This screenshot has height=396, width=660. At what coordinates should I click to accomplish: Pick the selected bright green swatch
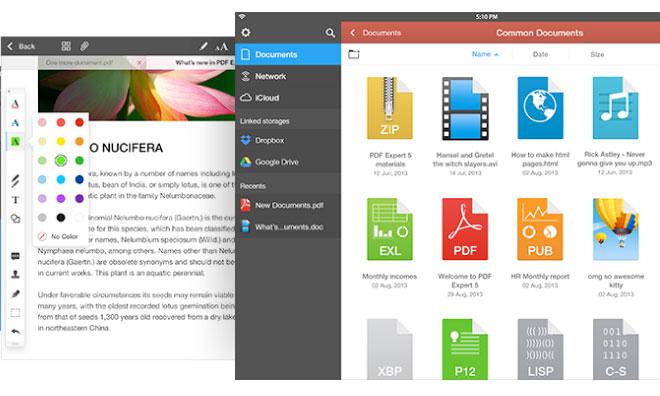(x=61, y=160)
